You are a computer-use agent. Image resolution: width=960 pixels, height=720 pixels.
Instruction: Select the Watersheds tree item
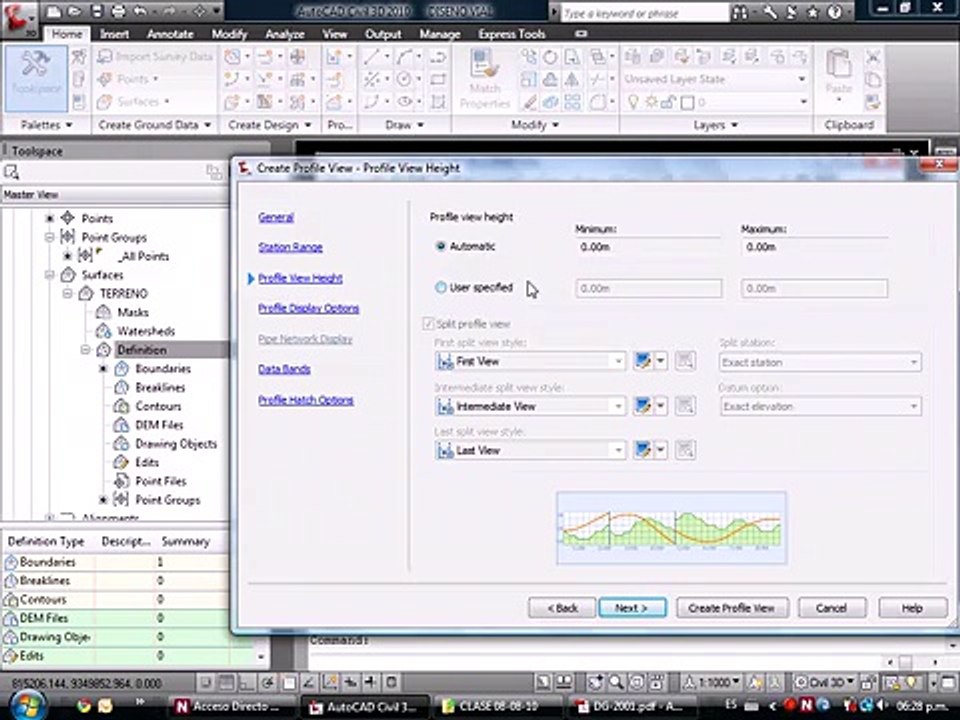(146, 331)
